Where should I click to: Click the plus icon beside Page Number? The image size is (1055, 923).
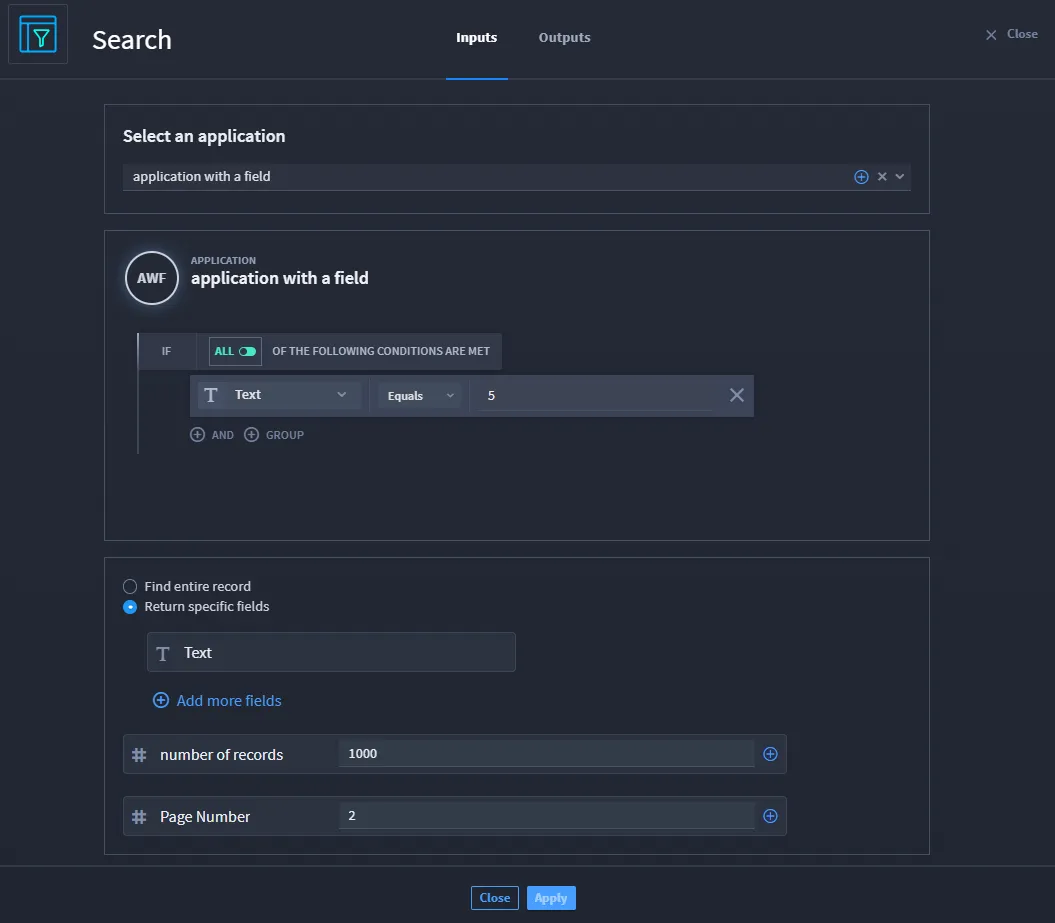point(770,816)
